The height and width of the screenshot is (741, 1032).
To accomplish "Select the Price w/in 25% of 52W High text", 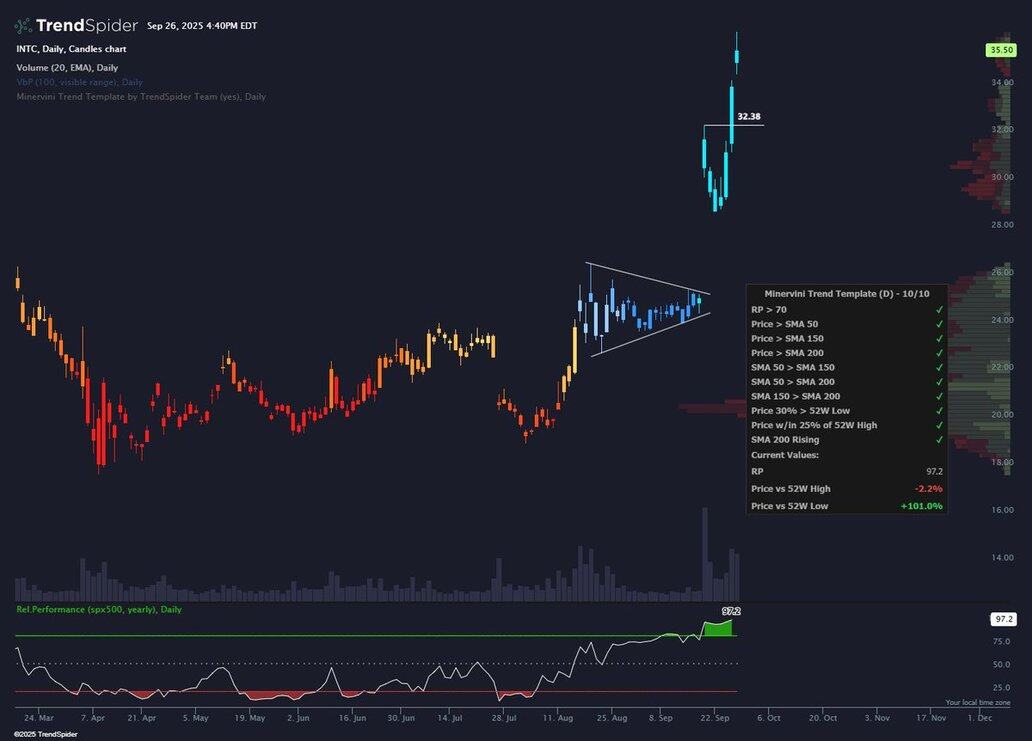I will pyautogui.click(x=814, y=425).
